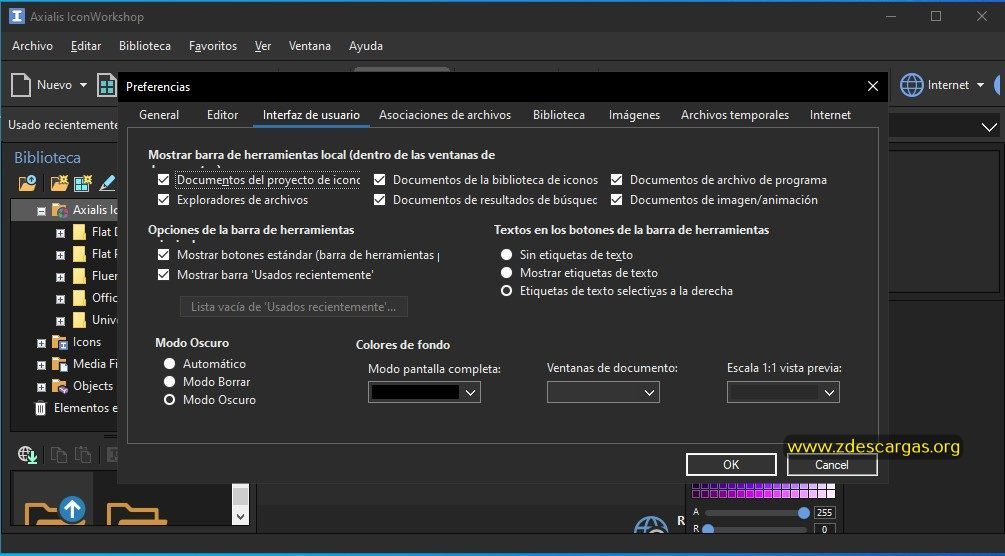Click the grid icon beside the Nuevo button
The image size is (1005, 556).
106,85
